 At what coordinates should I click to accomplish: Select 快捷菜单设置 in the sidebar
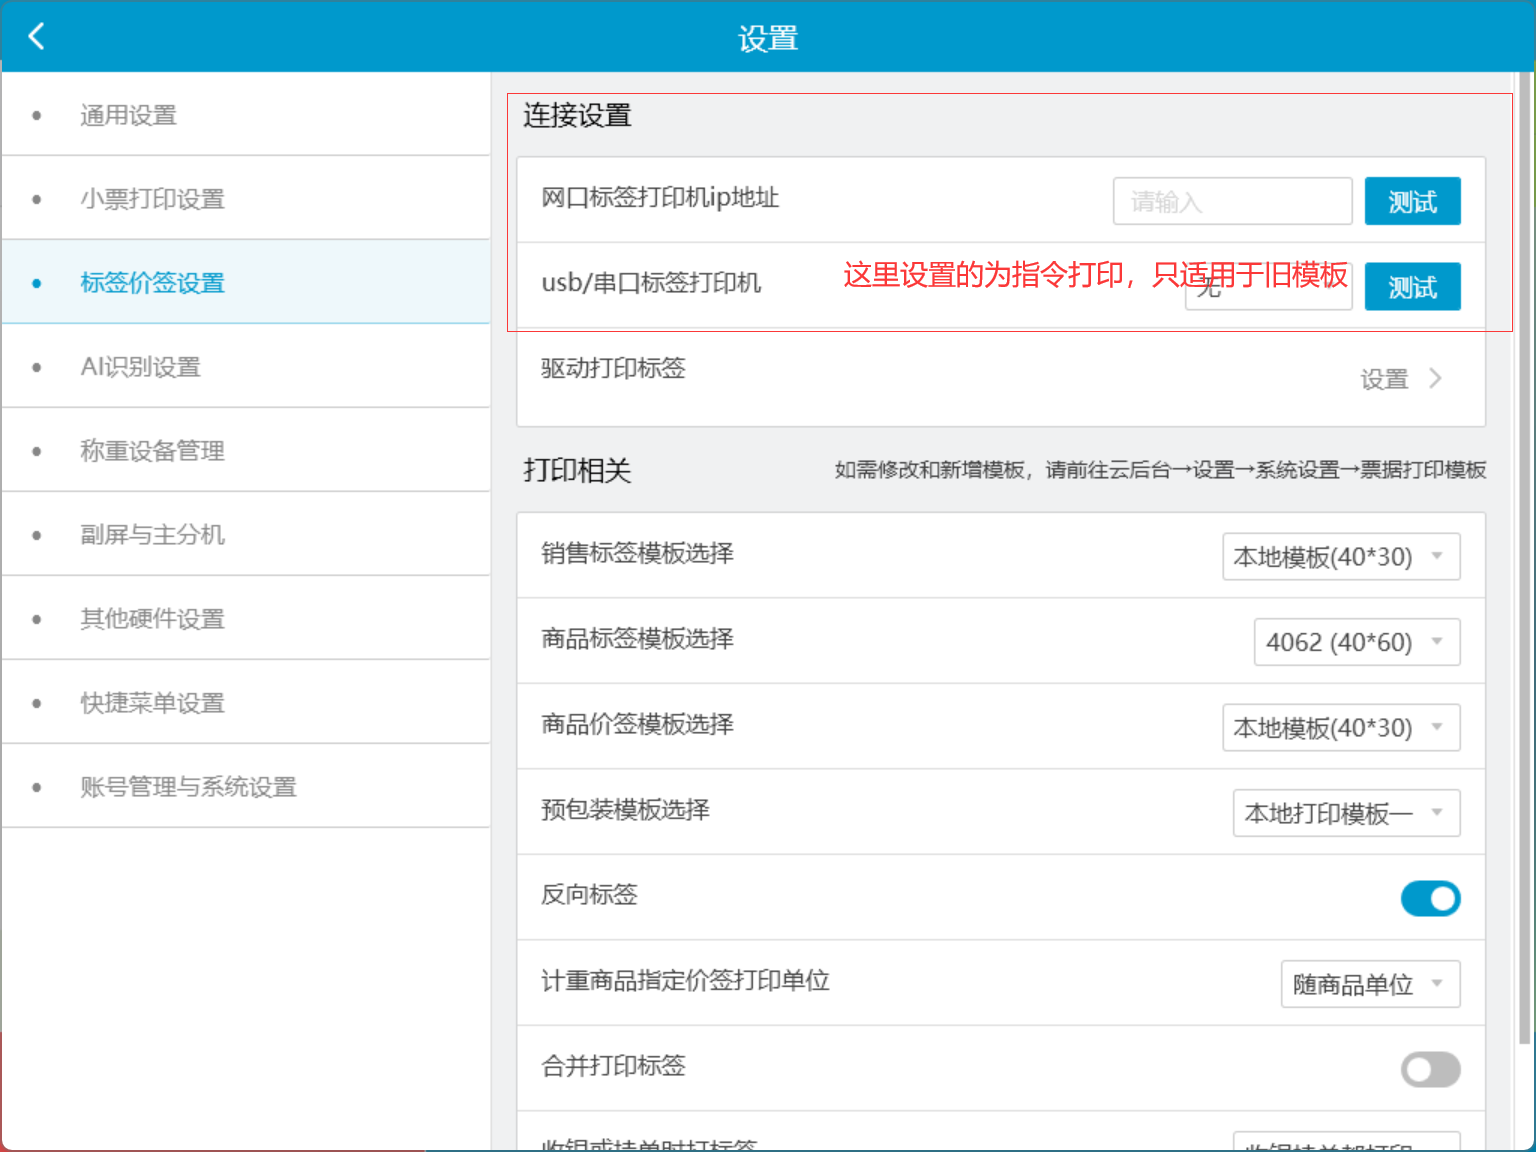(x=152, y=702)
